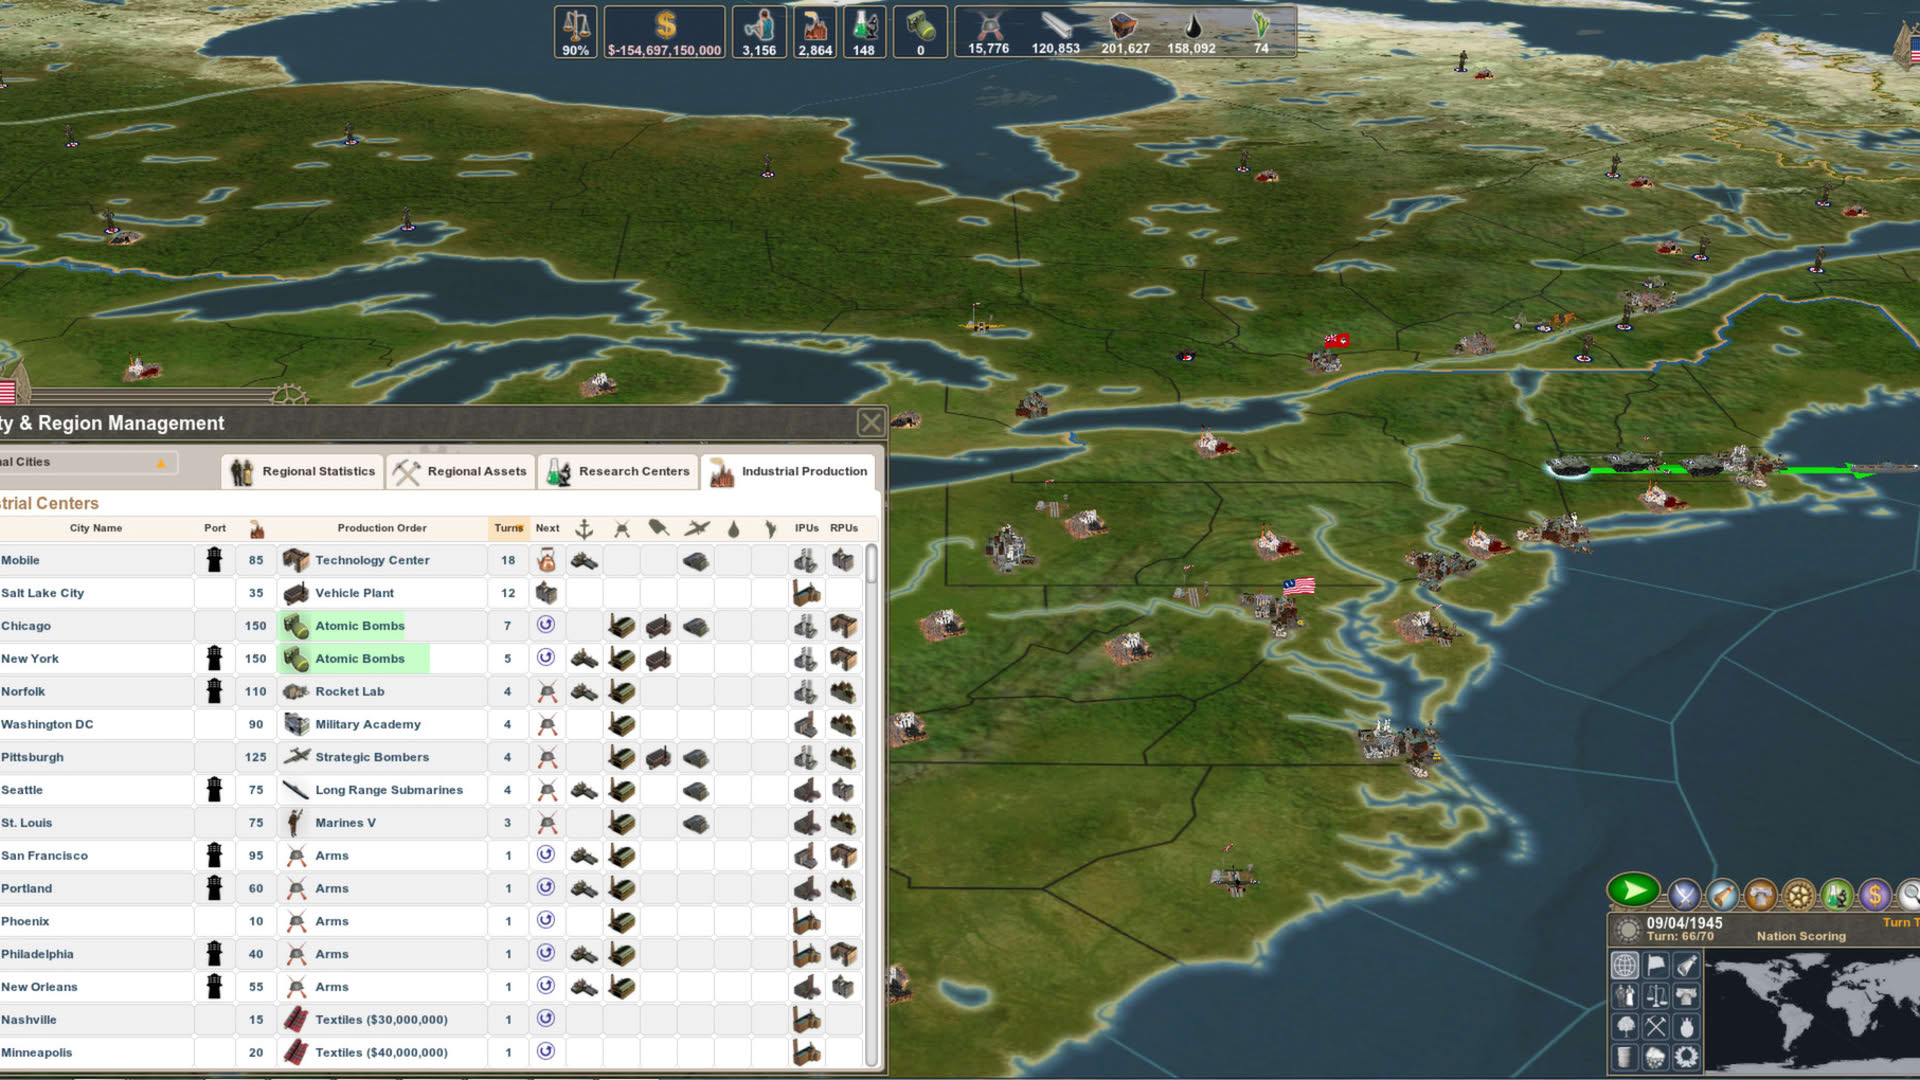Click the green End Turn arrow button
This screenshot has height=1080, width=1920.
tap(1633, 890)
